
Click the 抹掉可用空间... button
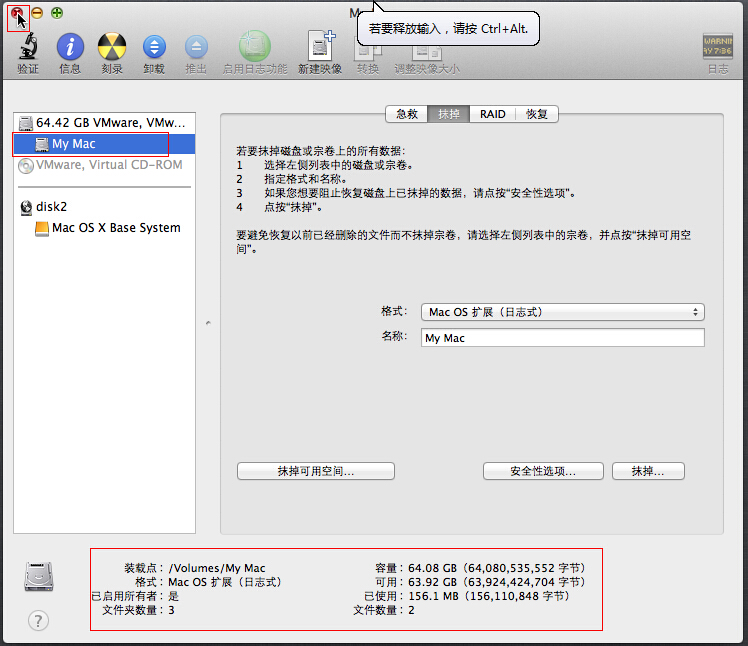coord(316,471)
